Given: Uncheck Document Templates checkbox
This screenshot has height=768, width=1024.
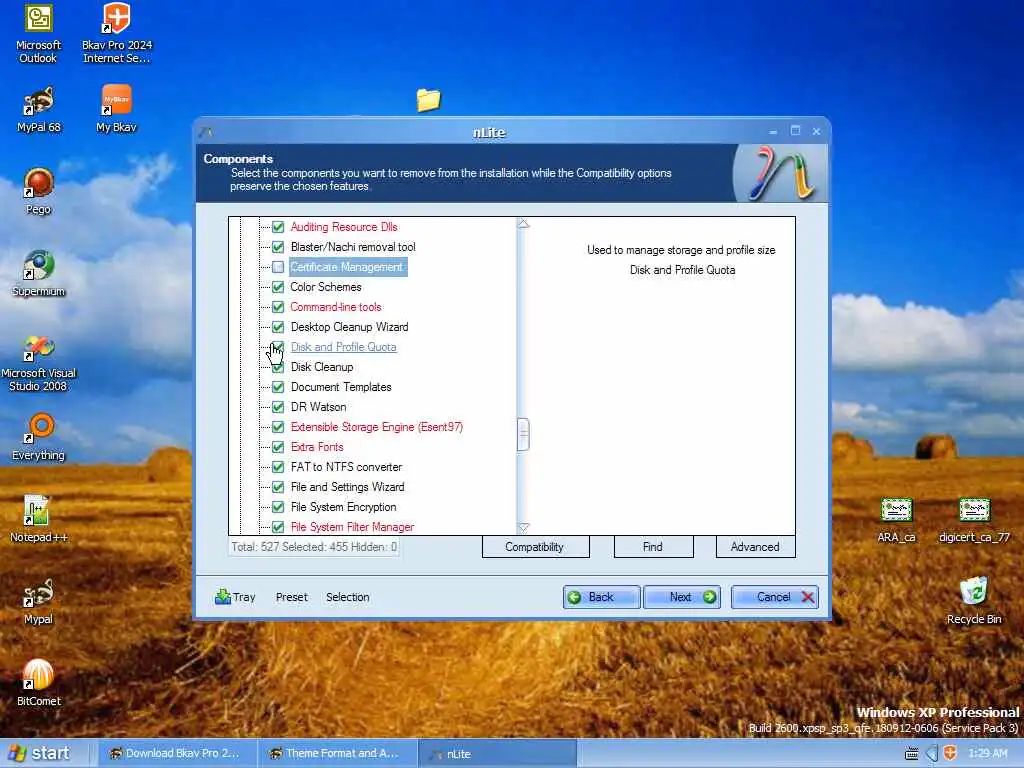Looking at the screenshot, I should (x=278, y=387).
